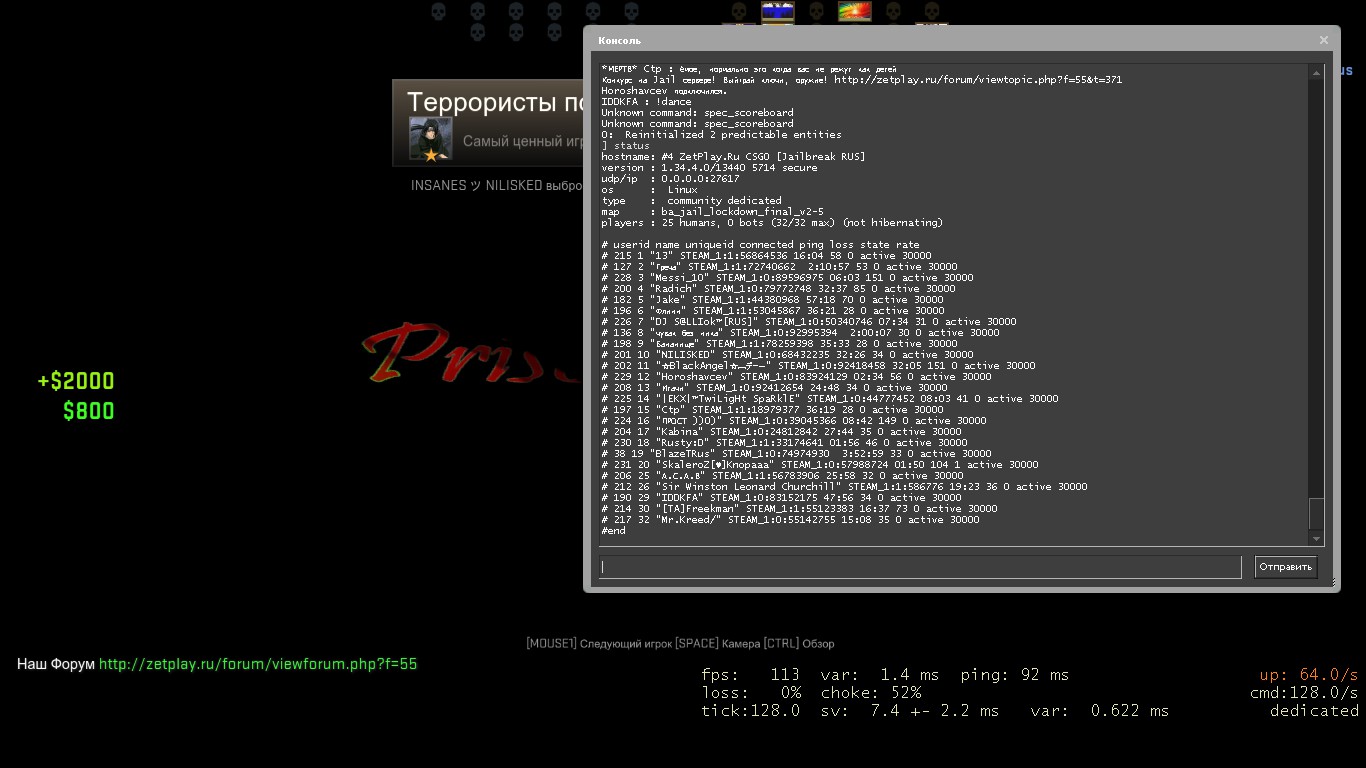
Task: Click the console scrollbar down arrow
Action: point(1316,538)
